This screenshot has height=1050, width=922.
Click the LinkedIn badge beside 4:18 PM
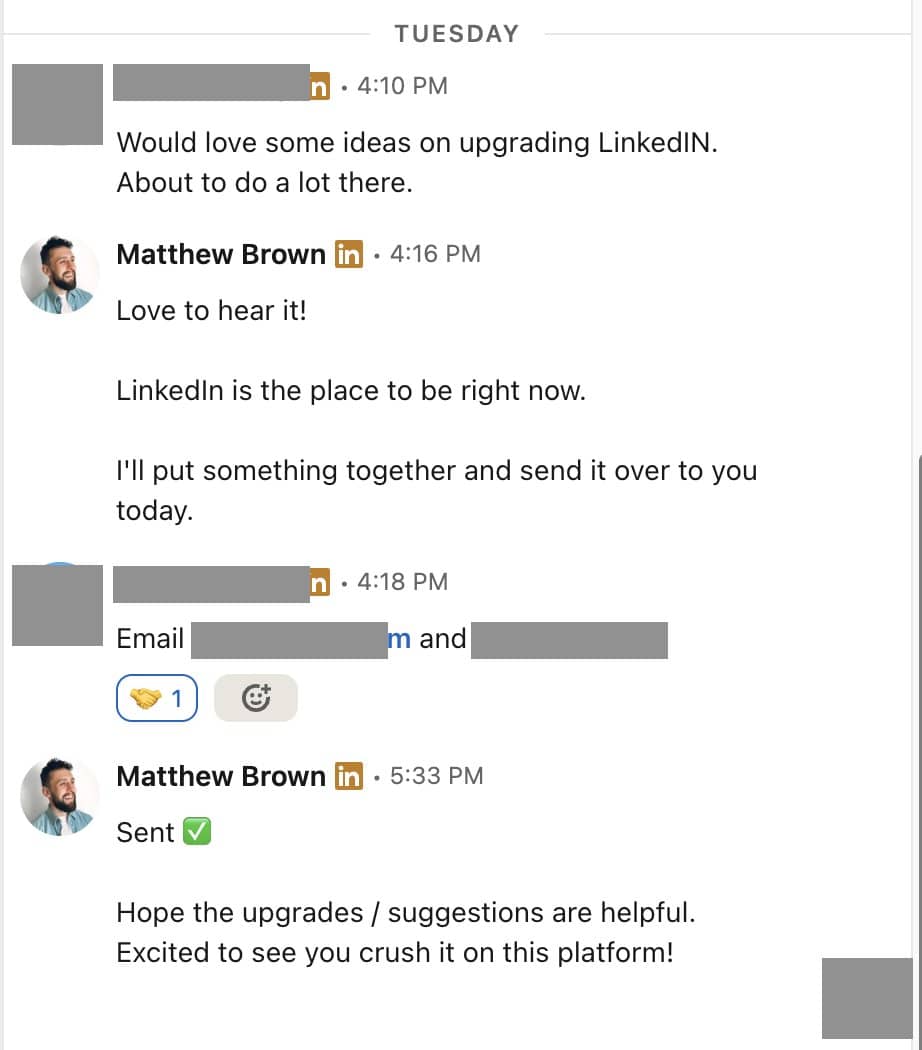(x=319, y=582)
